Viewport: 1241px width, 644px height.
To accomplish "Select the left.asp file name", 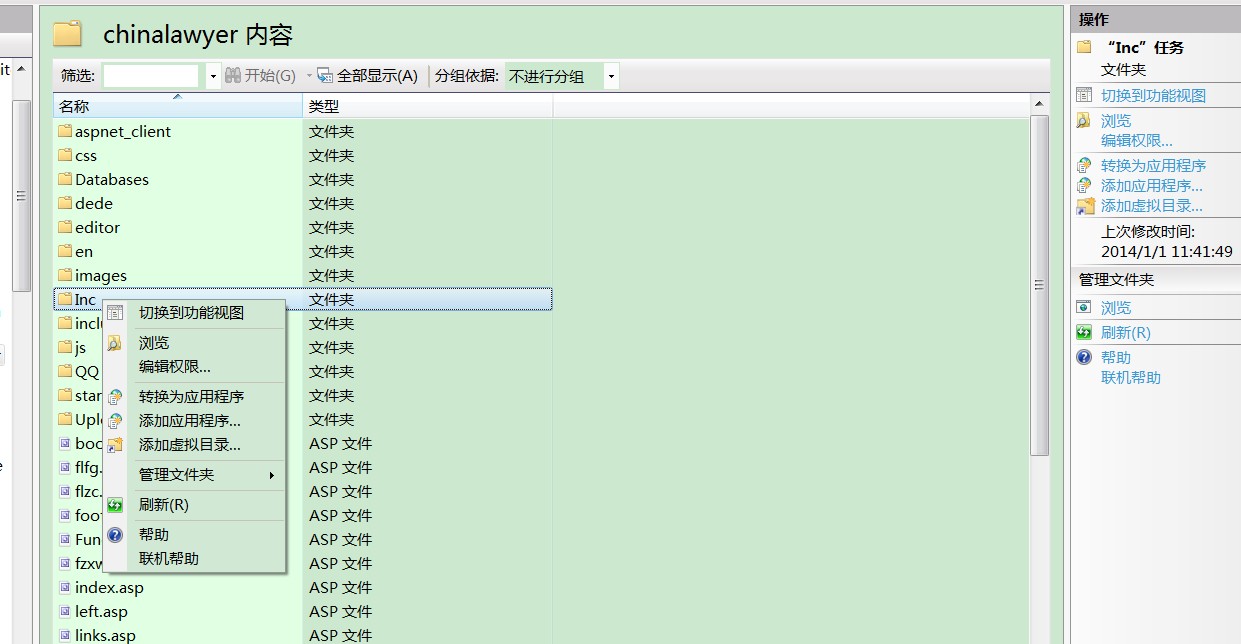I will click(x=101, y=611).
